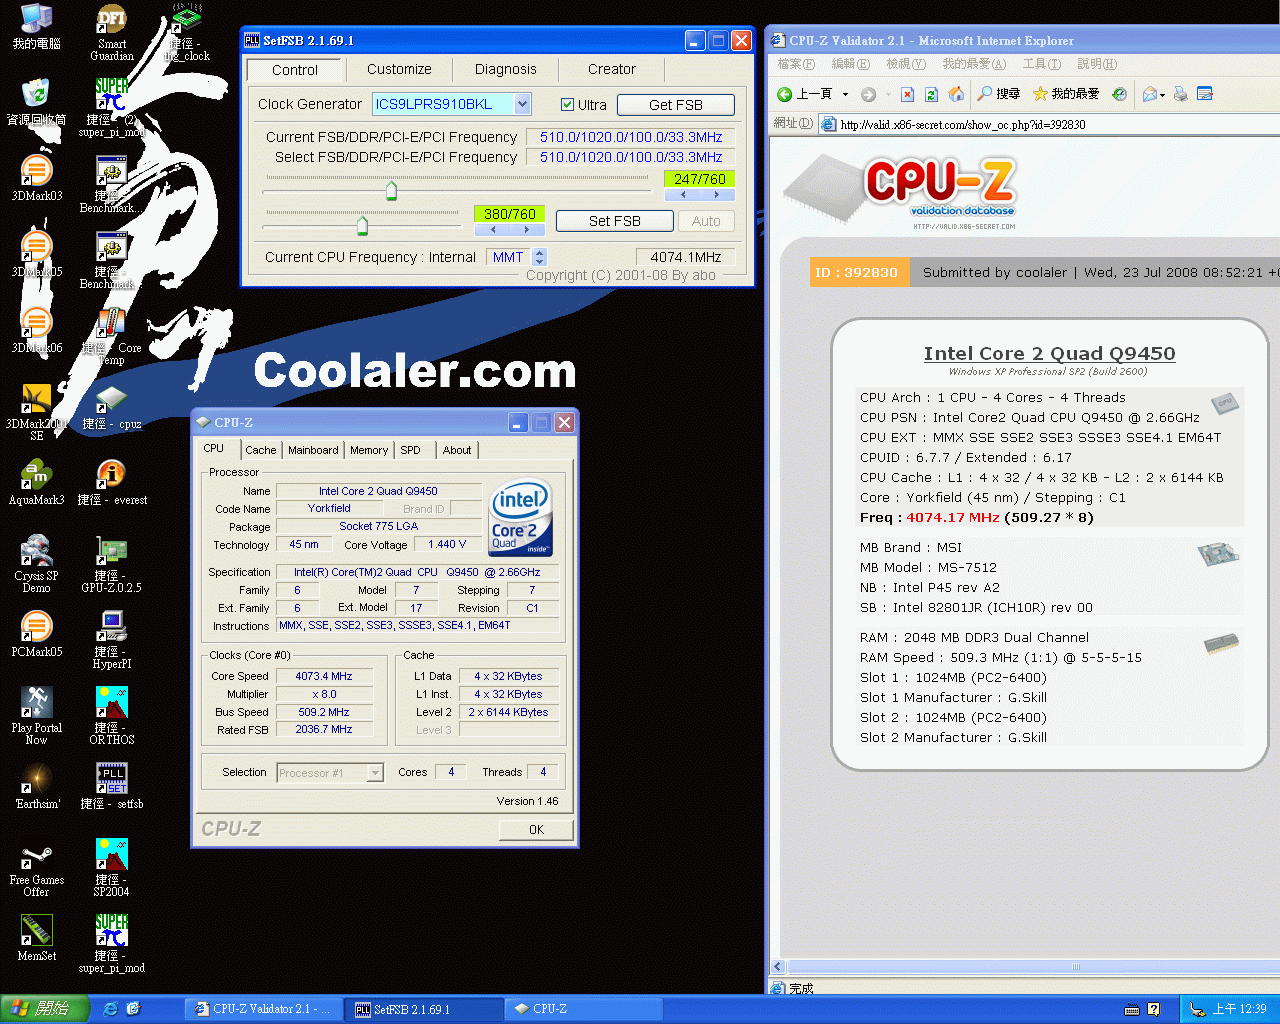Open the 3DMark2001 SE desktop icon
The width and height of the screenshot is (1280, 1024).
[37, 412]
